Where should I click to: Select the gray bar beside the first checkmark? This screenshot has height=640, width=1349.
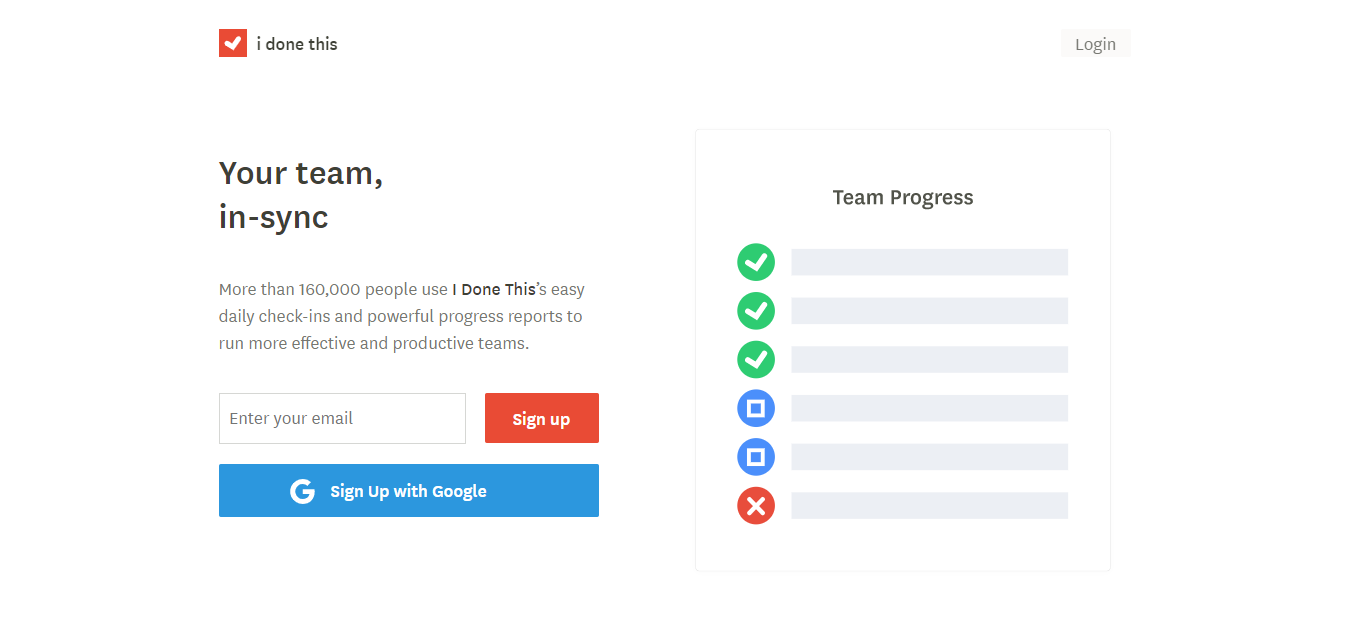(x=929, y=262)
